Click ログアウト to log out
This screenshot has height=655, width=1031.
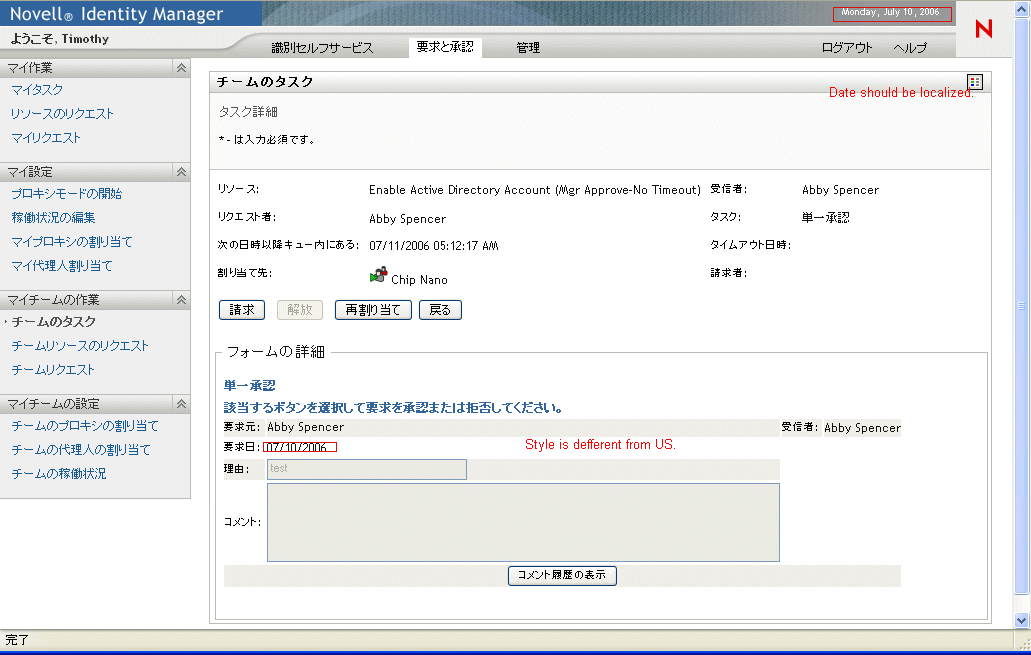click(847, 47)
